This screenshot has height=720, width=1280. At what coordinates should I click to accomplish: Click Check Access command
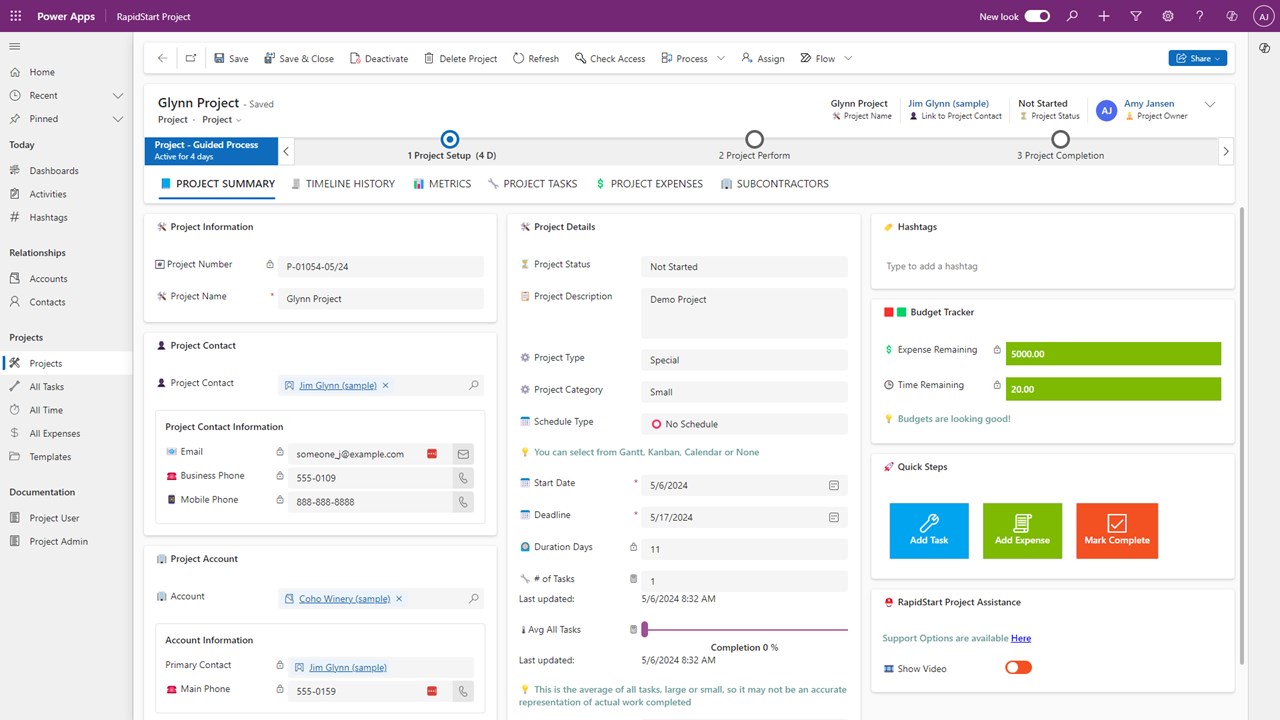(610, 58)
